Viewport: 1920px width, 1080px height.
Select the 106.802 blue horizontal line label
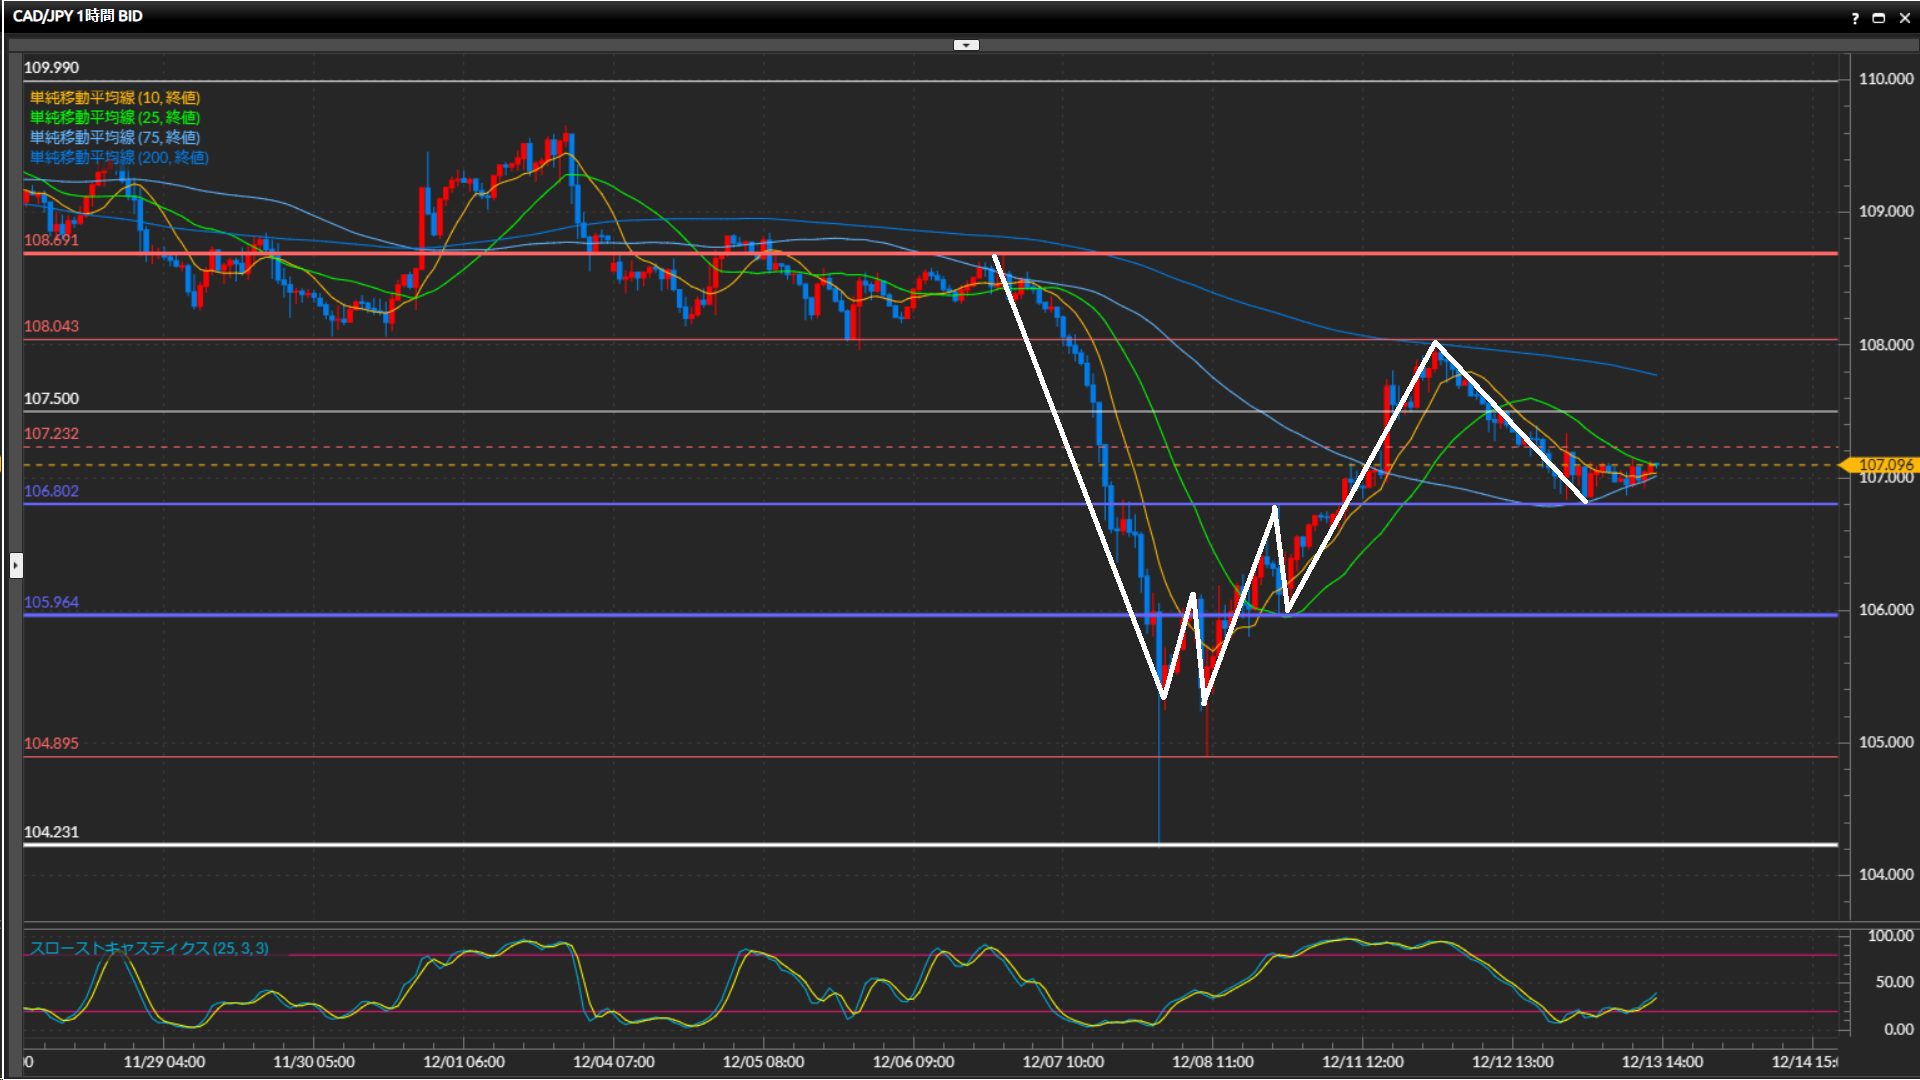click(51, 491)
